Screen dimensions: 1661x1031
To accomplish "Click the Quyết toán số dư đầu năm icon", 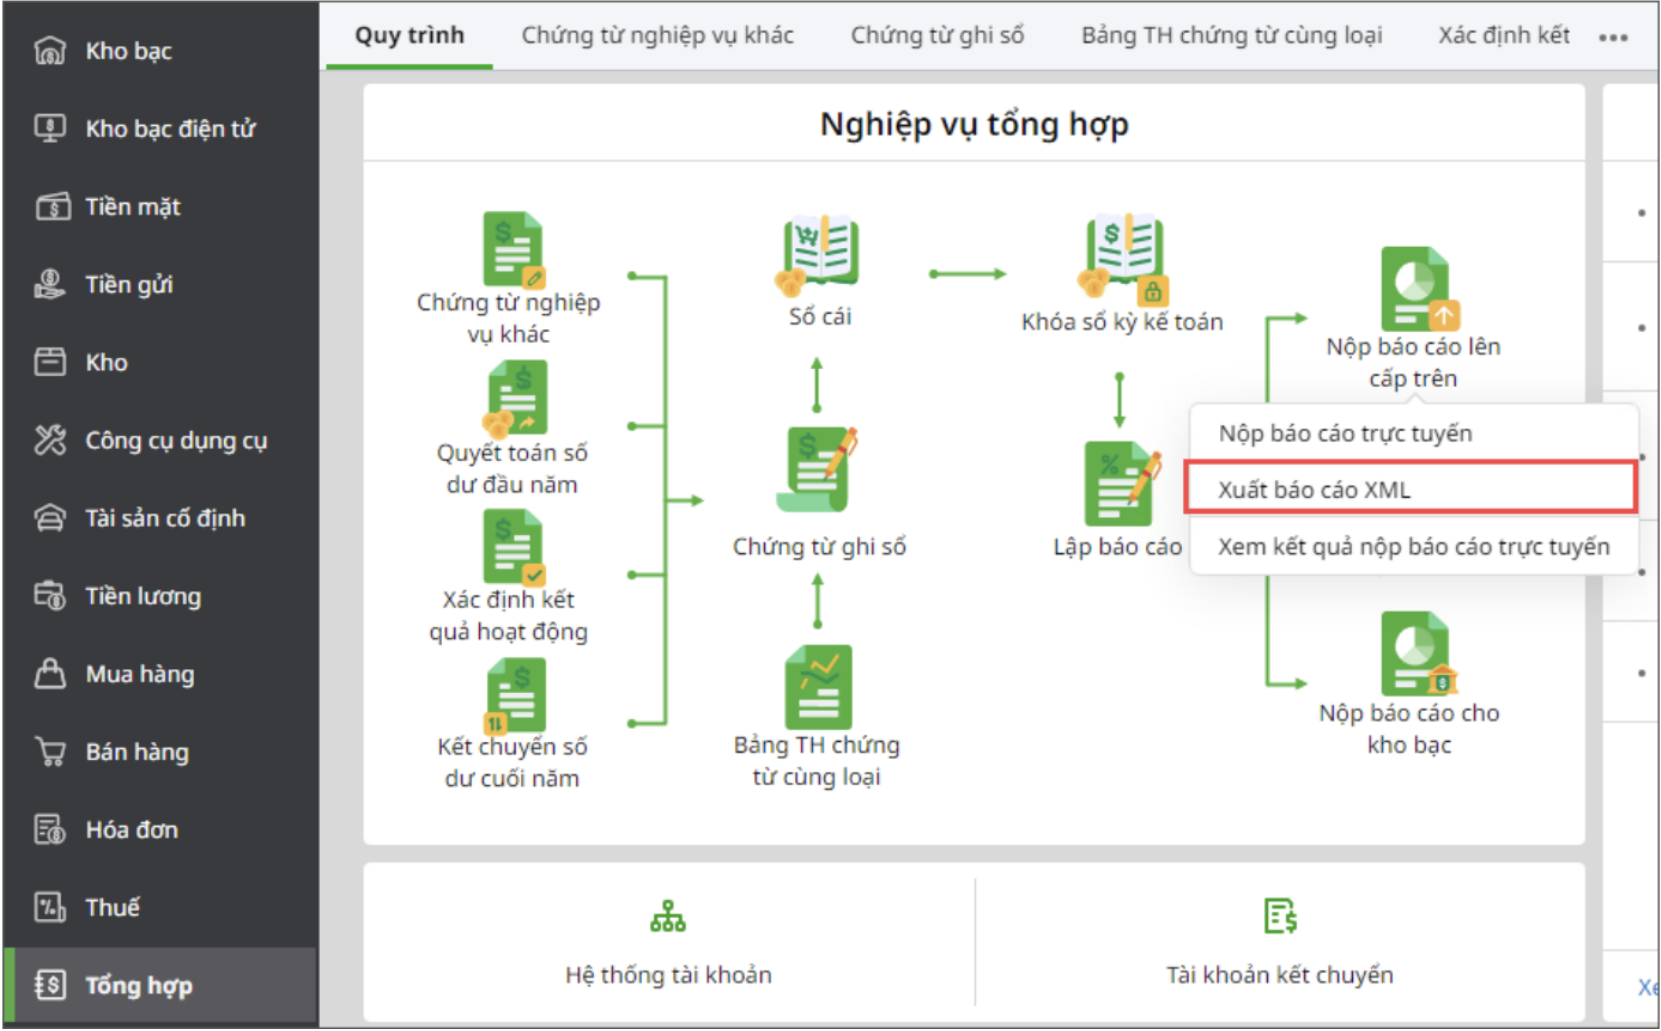I will click(x=514, y=398).
